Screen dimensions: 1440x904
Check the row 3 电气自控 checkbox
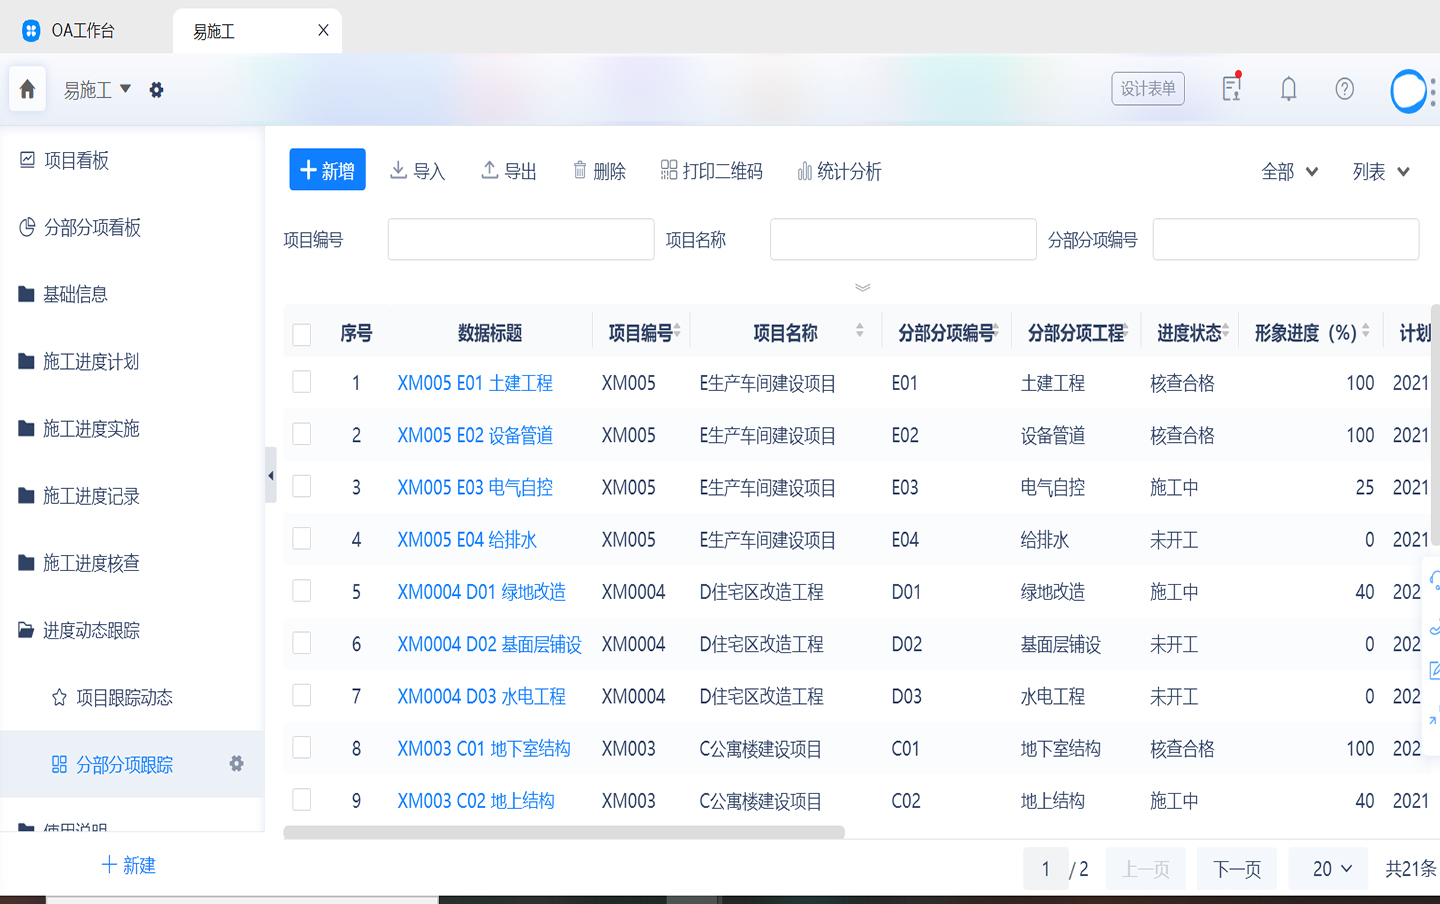(301, 486)
